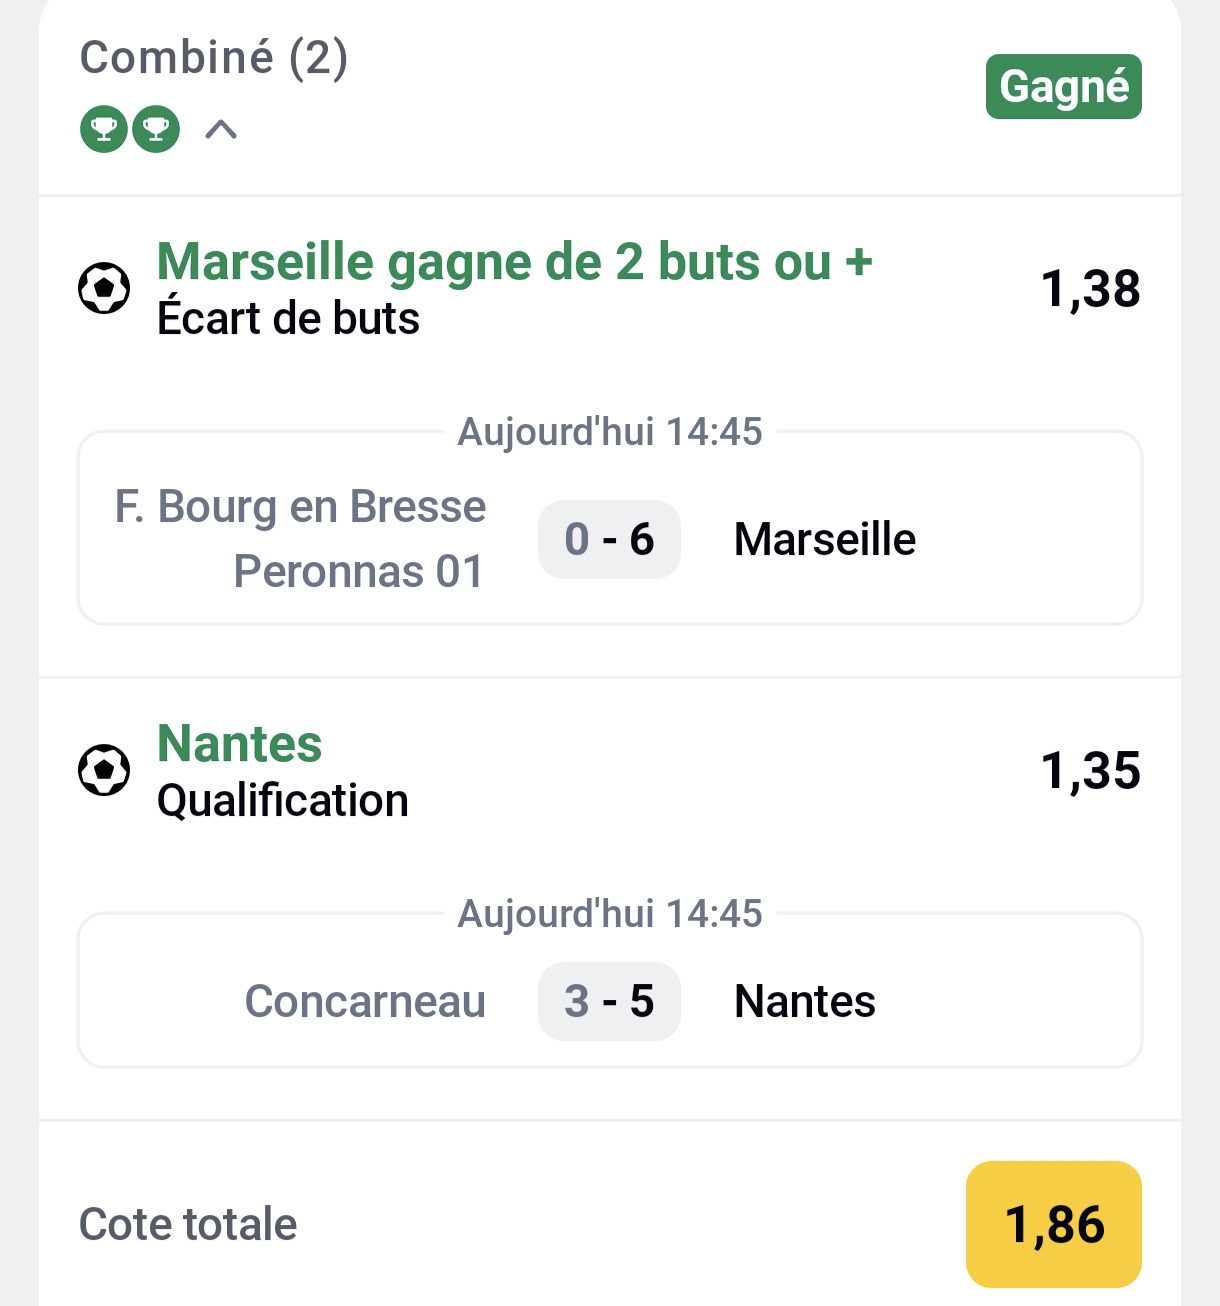Select the Marseille team name in match card

[824, 540]
